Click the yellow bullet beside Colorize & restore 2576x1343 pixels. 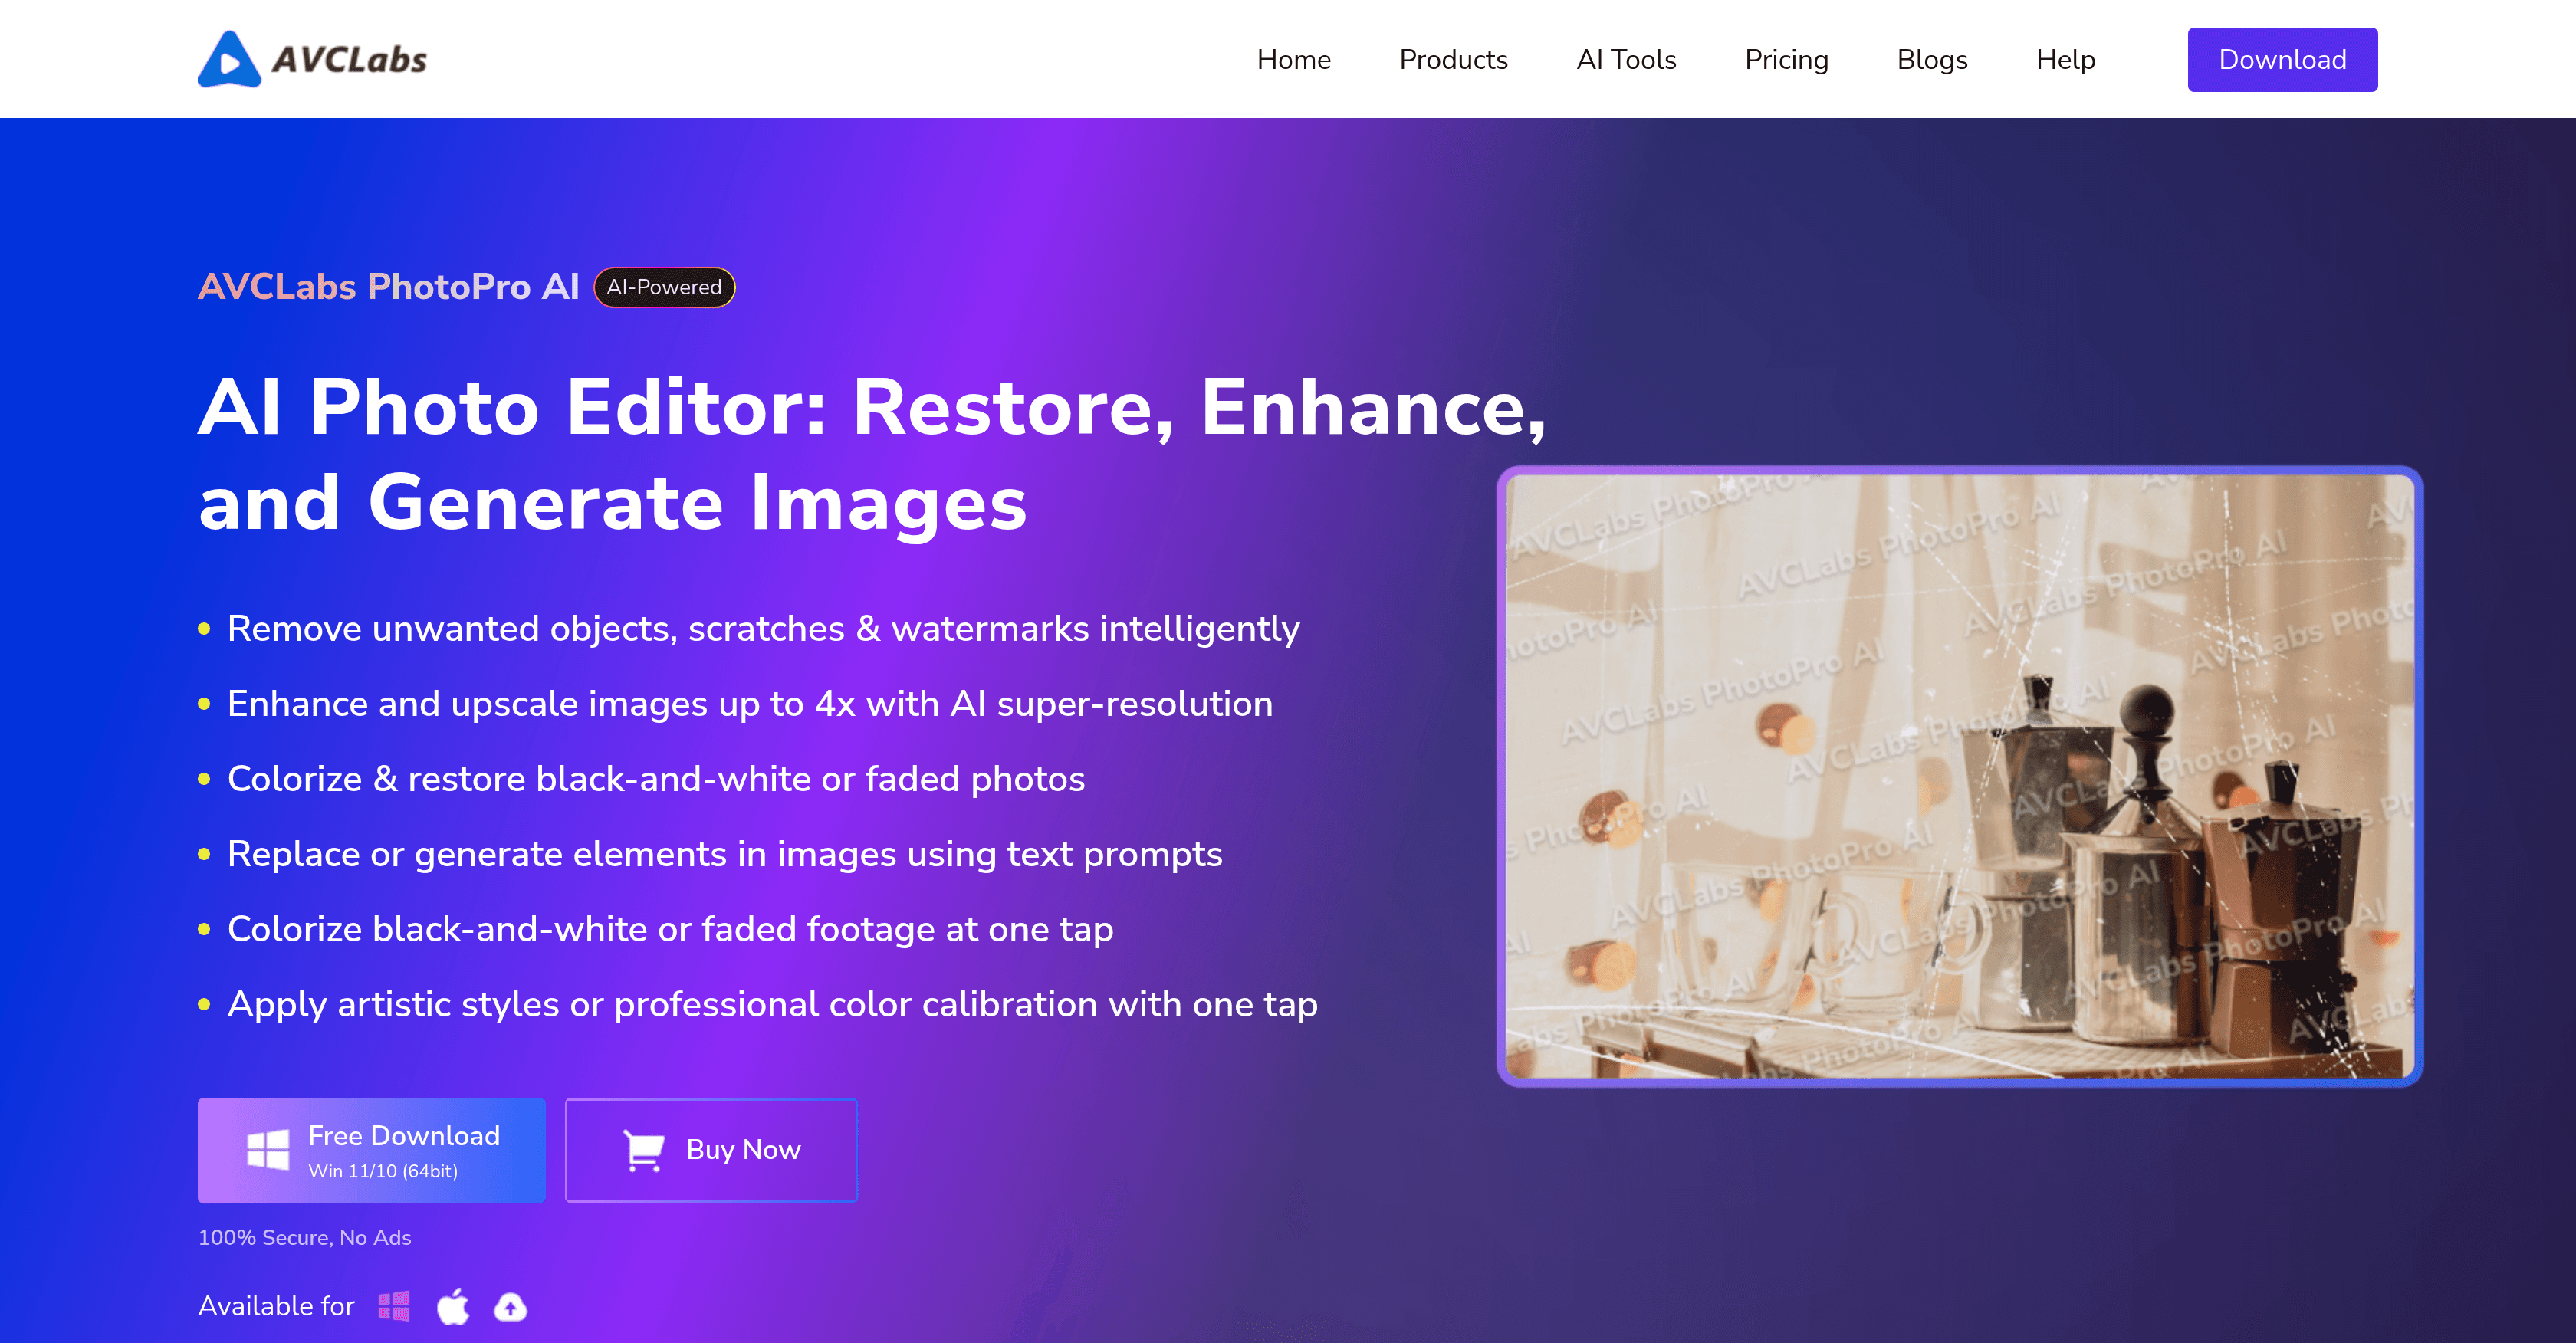[204, 777]
